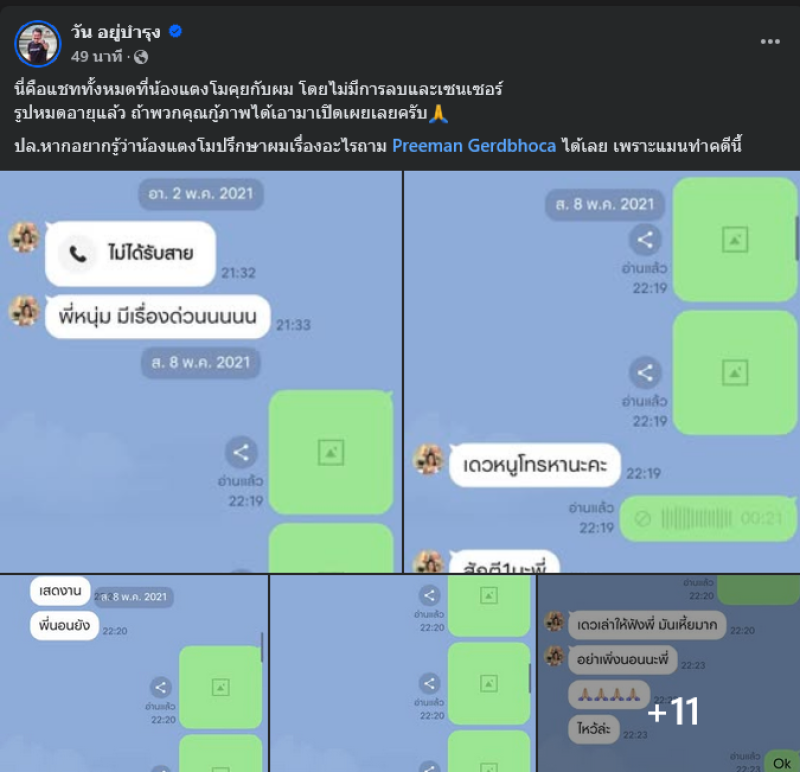Open bottom-left screenshot with พี่นอนยัง message
Image resolution: width=800 pixels, height=772 pixels.
pyautogui.click(x=134, y=673)
